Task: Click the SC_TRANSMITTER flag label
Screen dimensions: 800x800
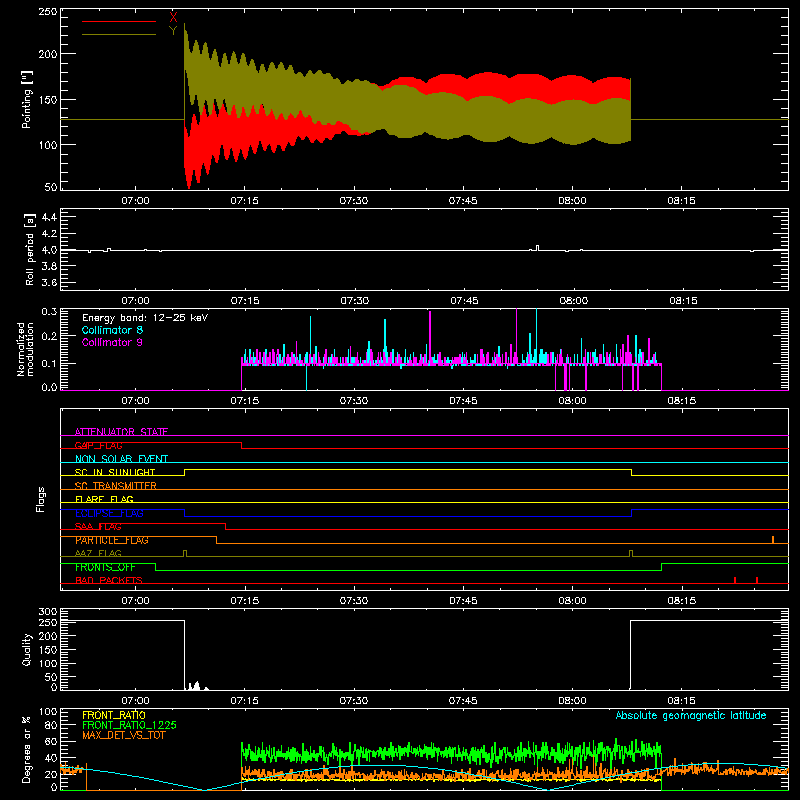Action: click(116, 486)
